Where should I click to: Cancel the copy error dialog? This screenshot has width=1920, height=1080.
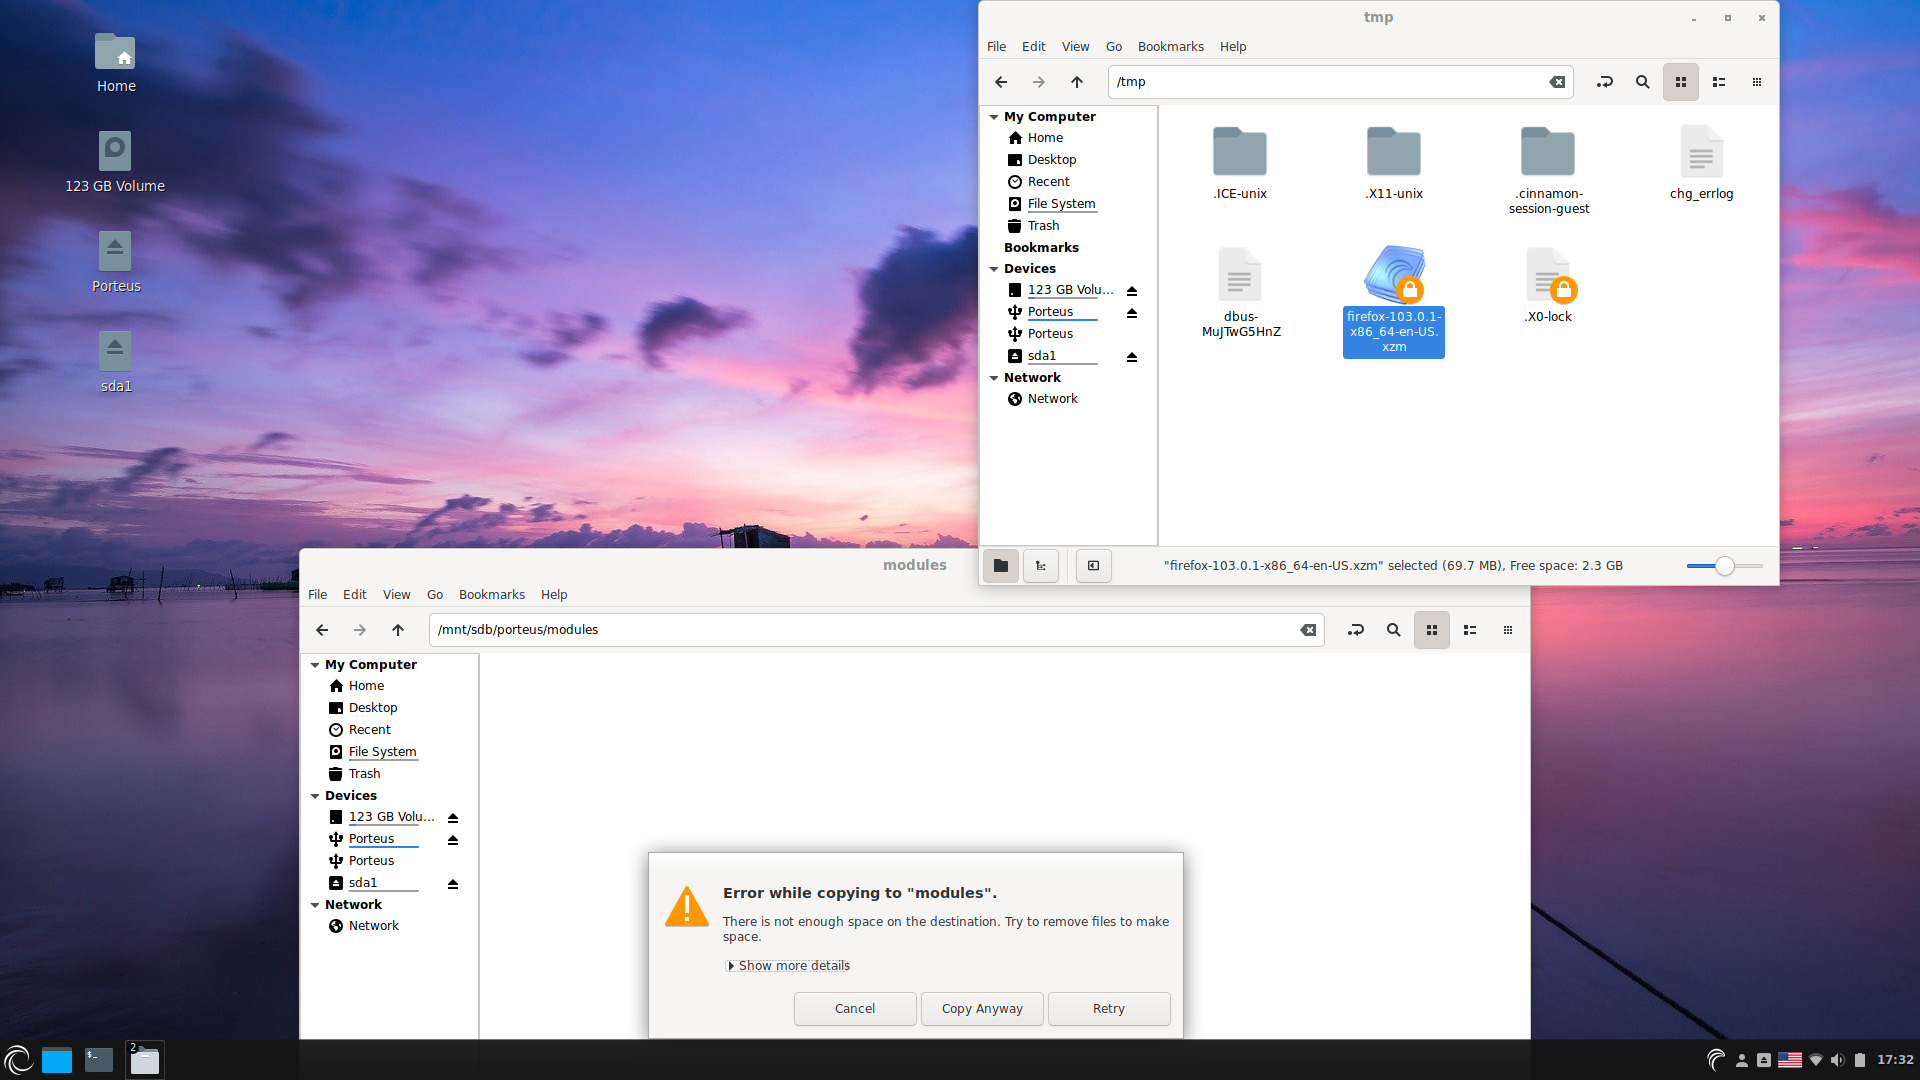(x=855, y=1009)
